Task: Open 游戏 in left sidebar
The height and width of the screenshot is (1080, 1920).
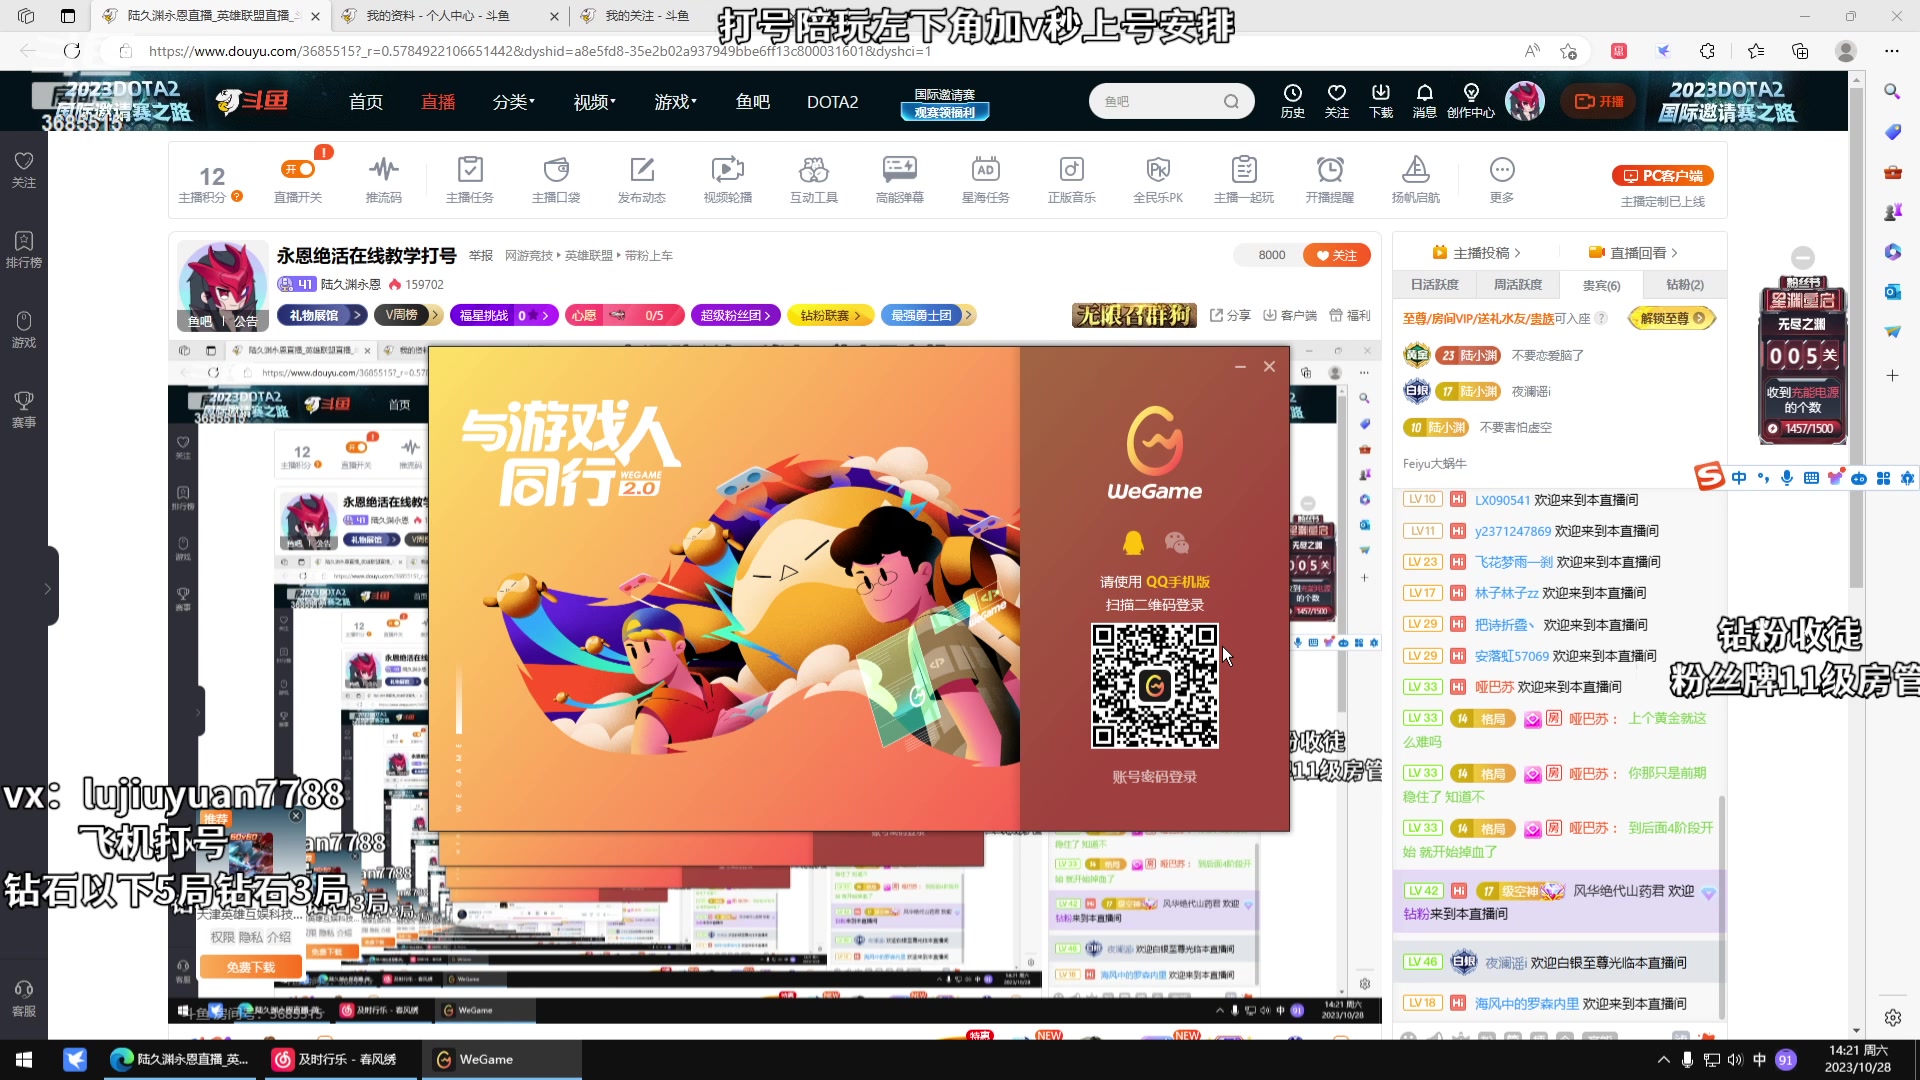Action: 24,330
